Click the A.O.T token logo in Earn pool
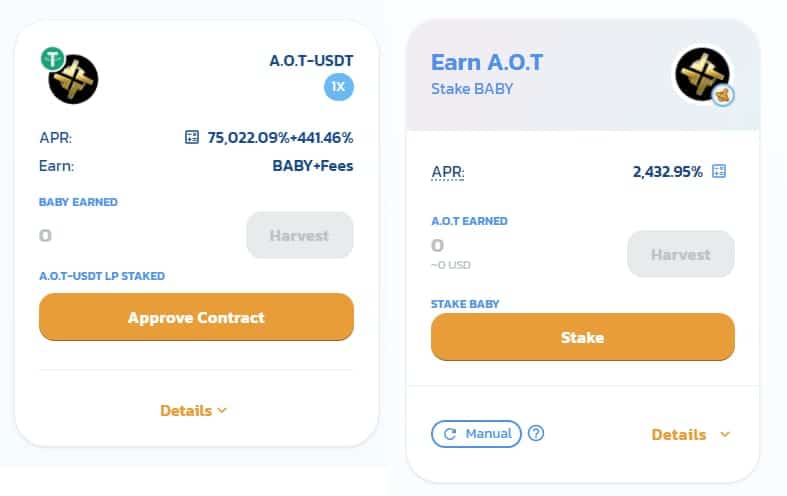The image size is (787, 496). pos(702,74)
